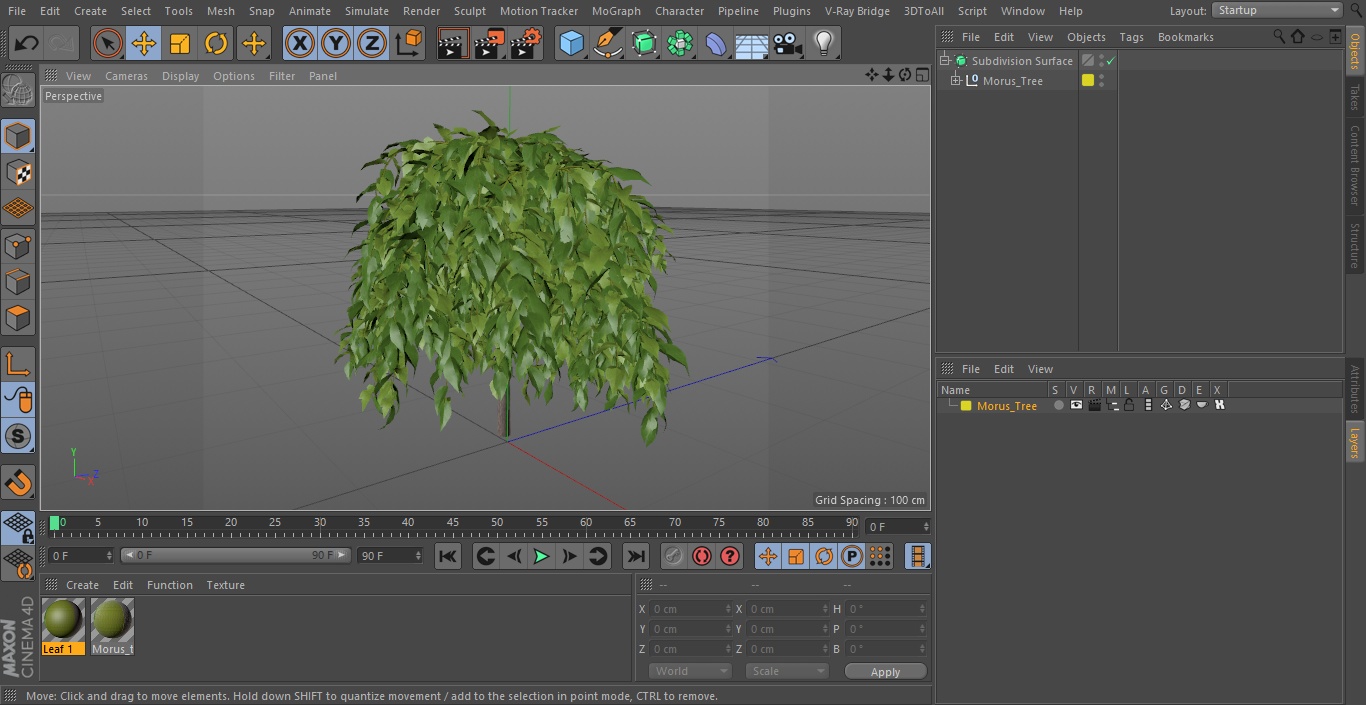Add a Light object
This screenshot has height=705, width=1366.
(x=823, y=44)
